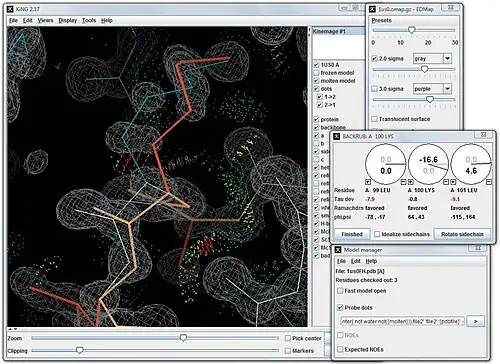Click the rotation dial showing -16.6
The height and width of the screenshot is (364, 500).
(x=428, y=165)
